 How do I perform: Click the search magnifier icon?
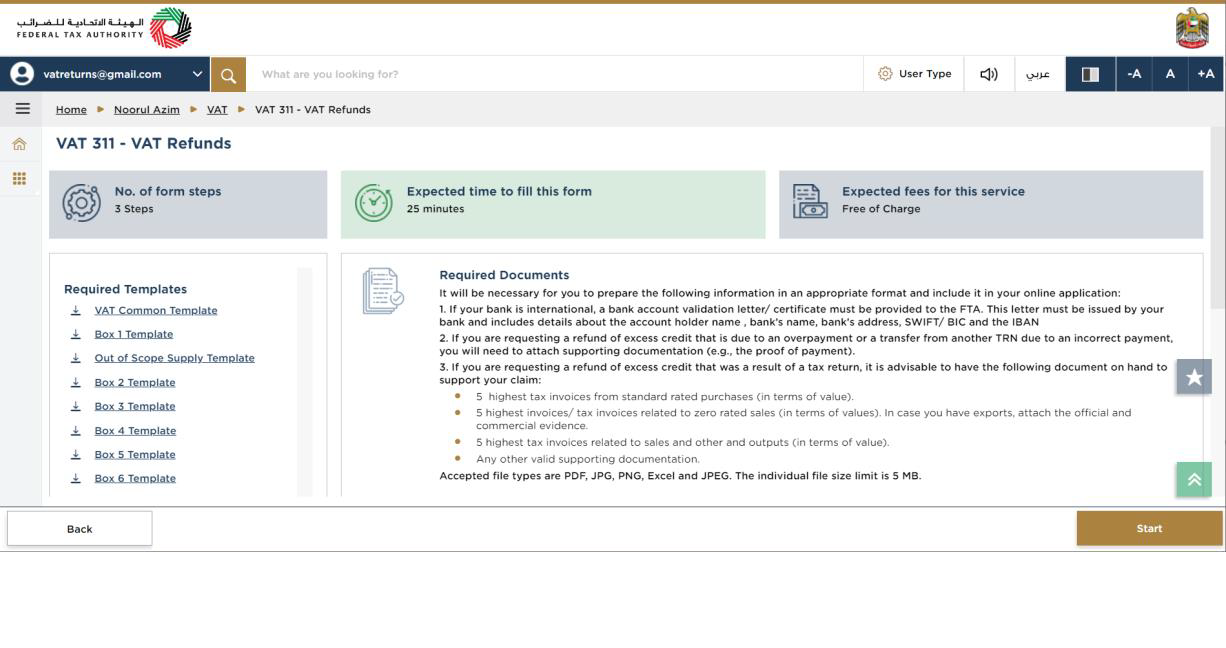click(x=228, y=74)
